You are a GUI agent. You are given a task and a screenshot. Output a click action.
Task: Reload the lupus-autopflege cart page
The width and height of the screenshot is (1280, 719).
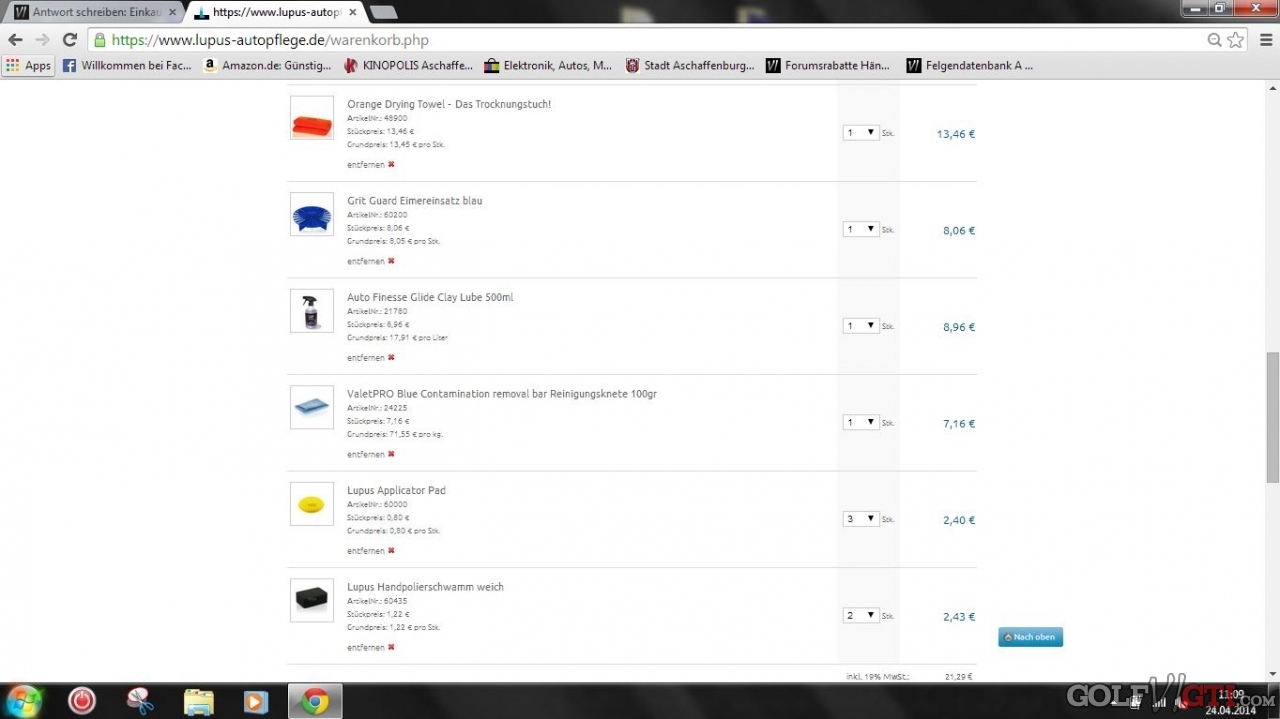(69, 40)
